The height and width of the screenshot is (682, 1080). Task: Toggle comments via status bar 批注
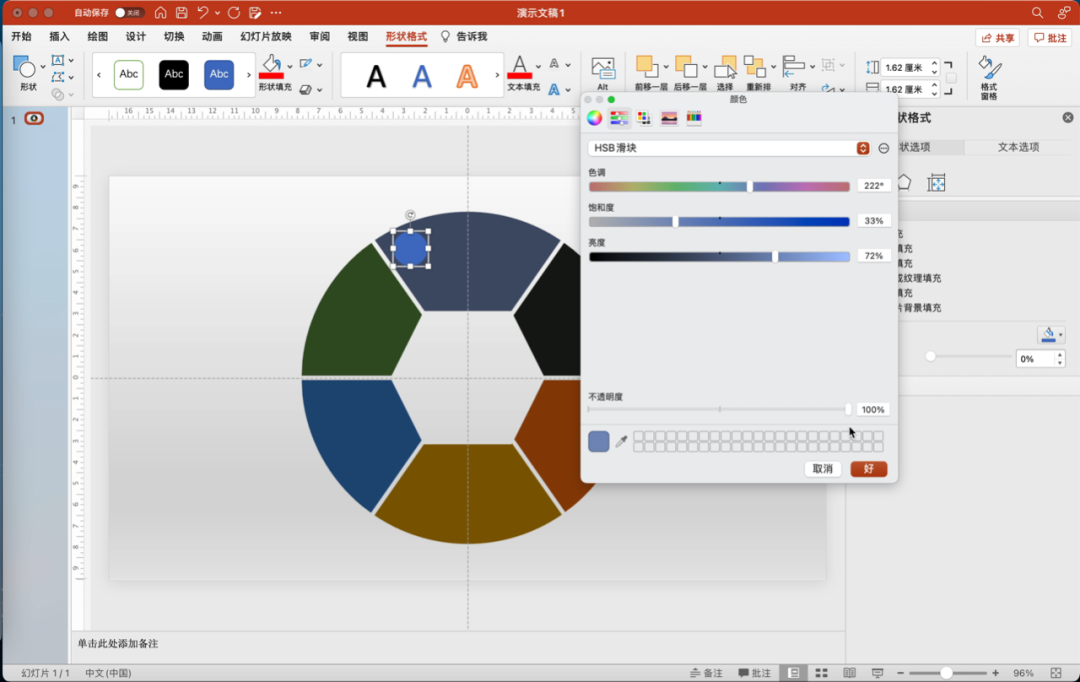[x=755, y=673]
